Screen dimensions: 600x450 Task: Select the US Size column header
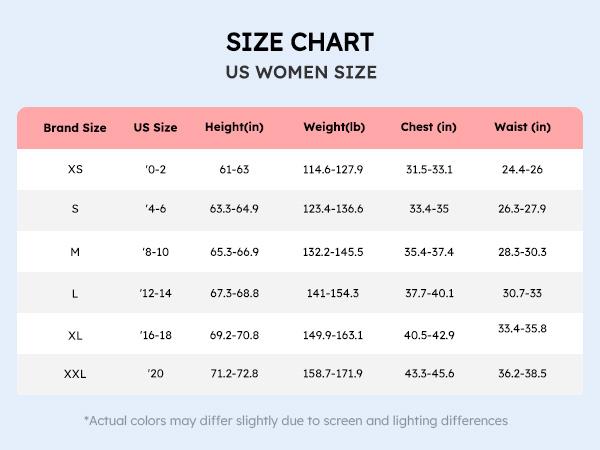(155, 128)
